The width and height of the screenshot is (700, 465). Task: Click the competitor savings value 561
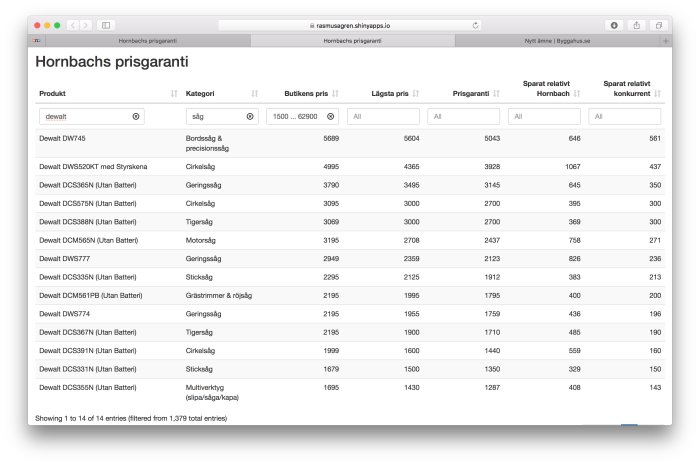click(x=655, y=138)
